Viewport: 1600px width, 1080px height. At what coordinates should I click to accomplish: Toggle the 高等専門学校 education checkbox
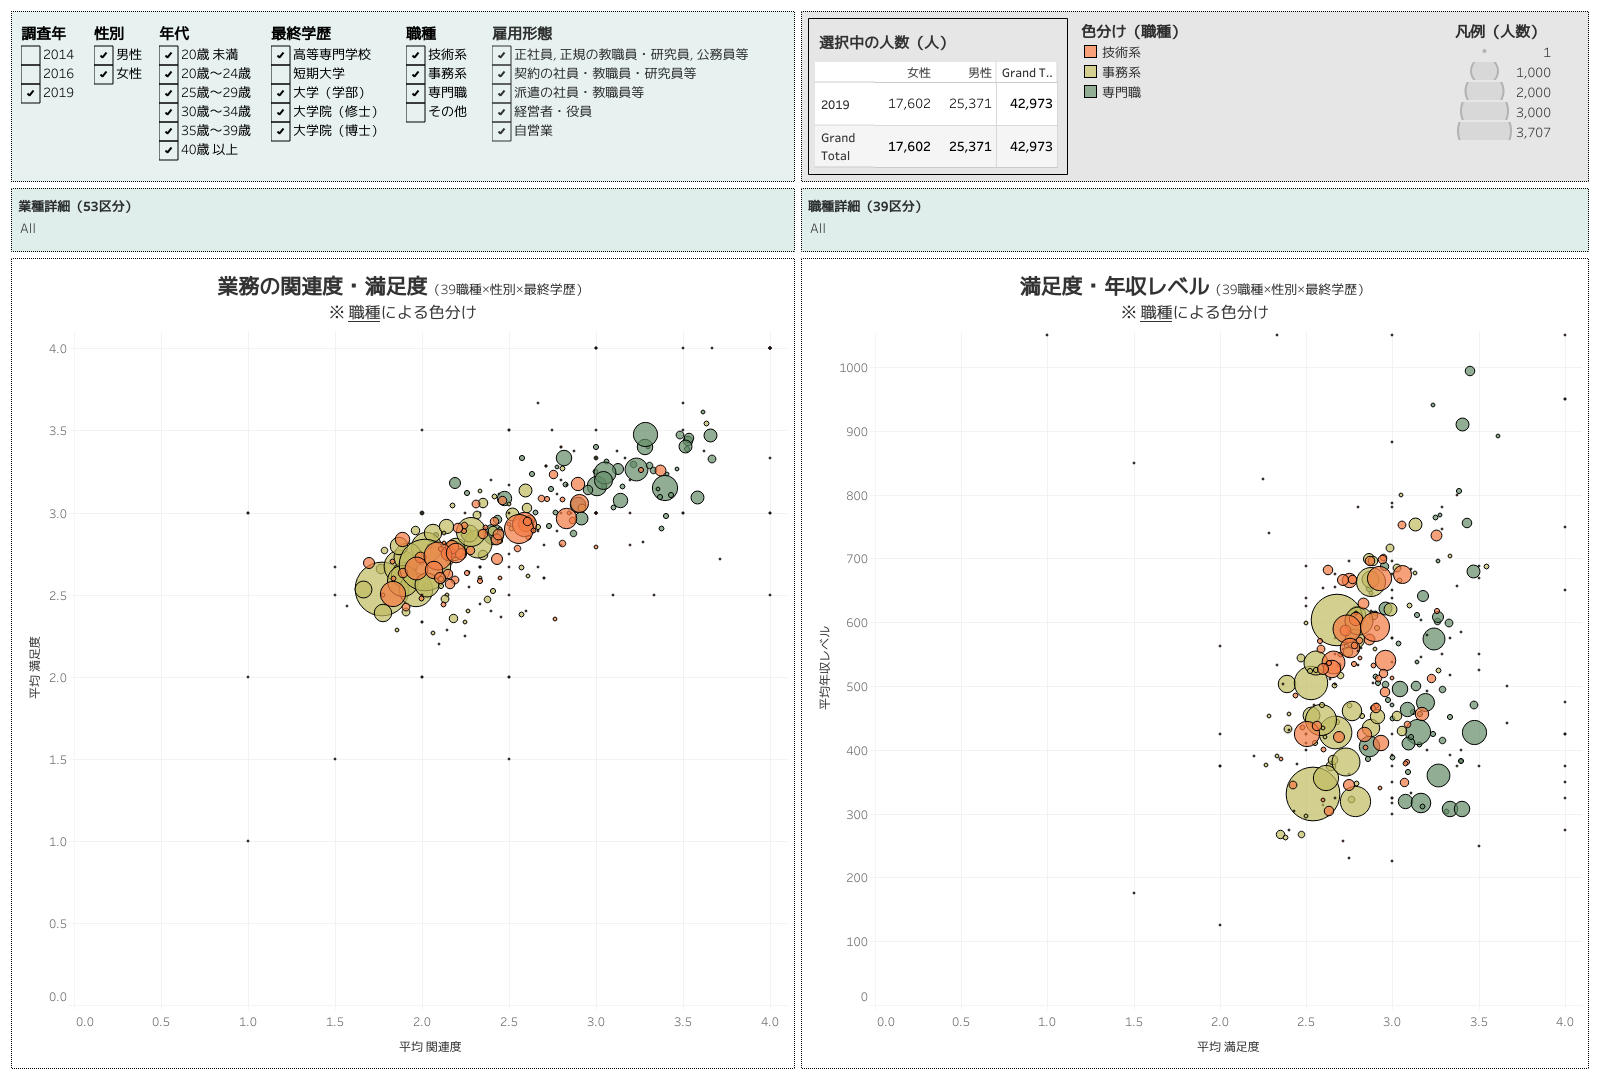281,55
